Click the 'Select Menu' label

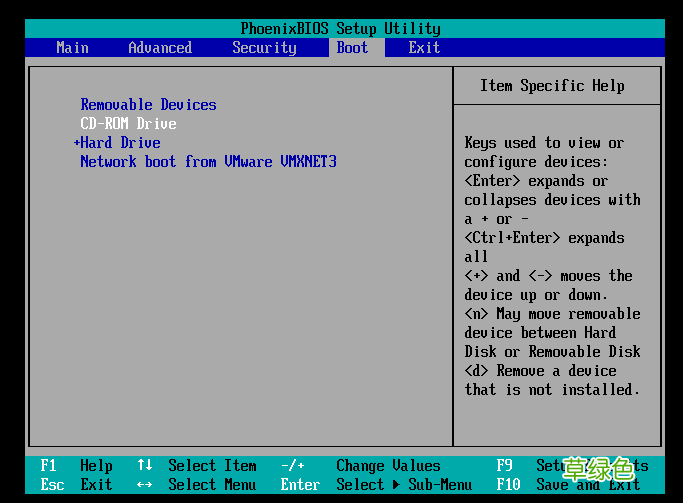pos(213,484)
